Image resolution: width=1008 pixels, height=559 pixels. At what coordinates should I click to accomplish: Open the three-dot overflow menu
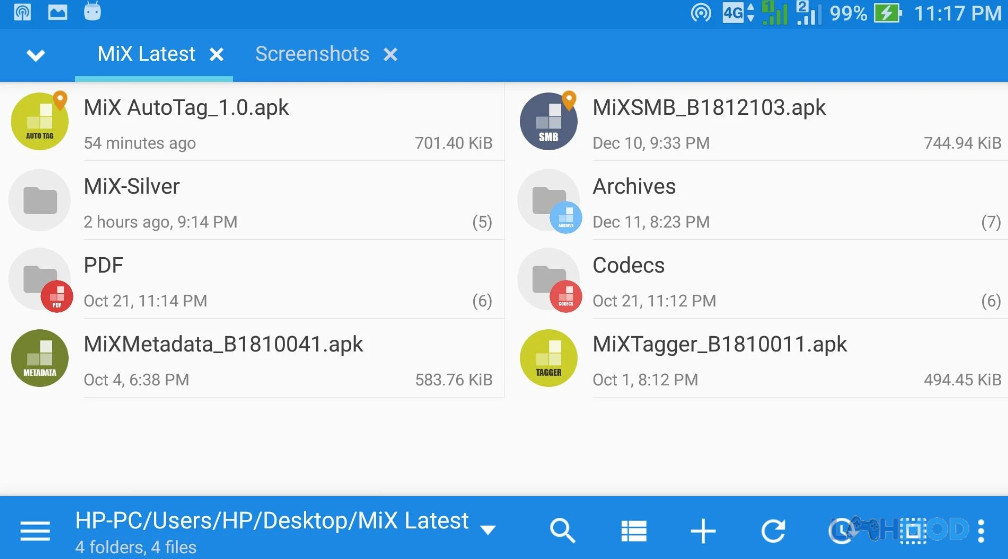[x=981, y=531]
